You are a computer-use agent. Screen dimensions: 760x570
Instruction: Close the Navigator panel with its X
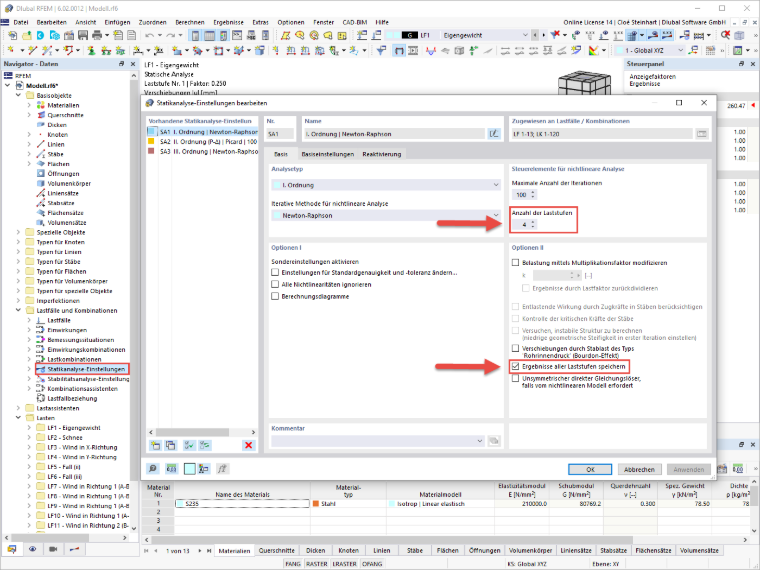tap(133, 64)
